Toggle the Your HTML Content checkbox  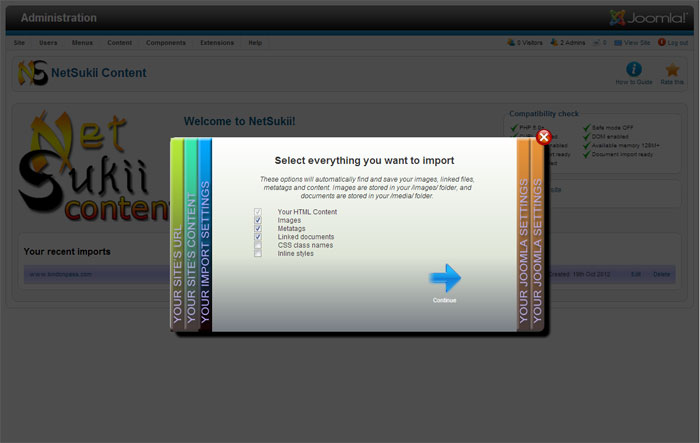point(258,212)
